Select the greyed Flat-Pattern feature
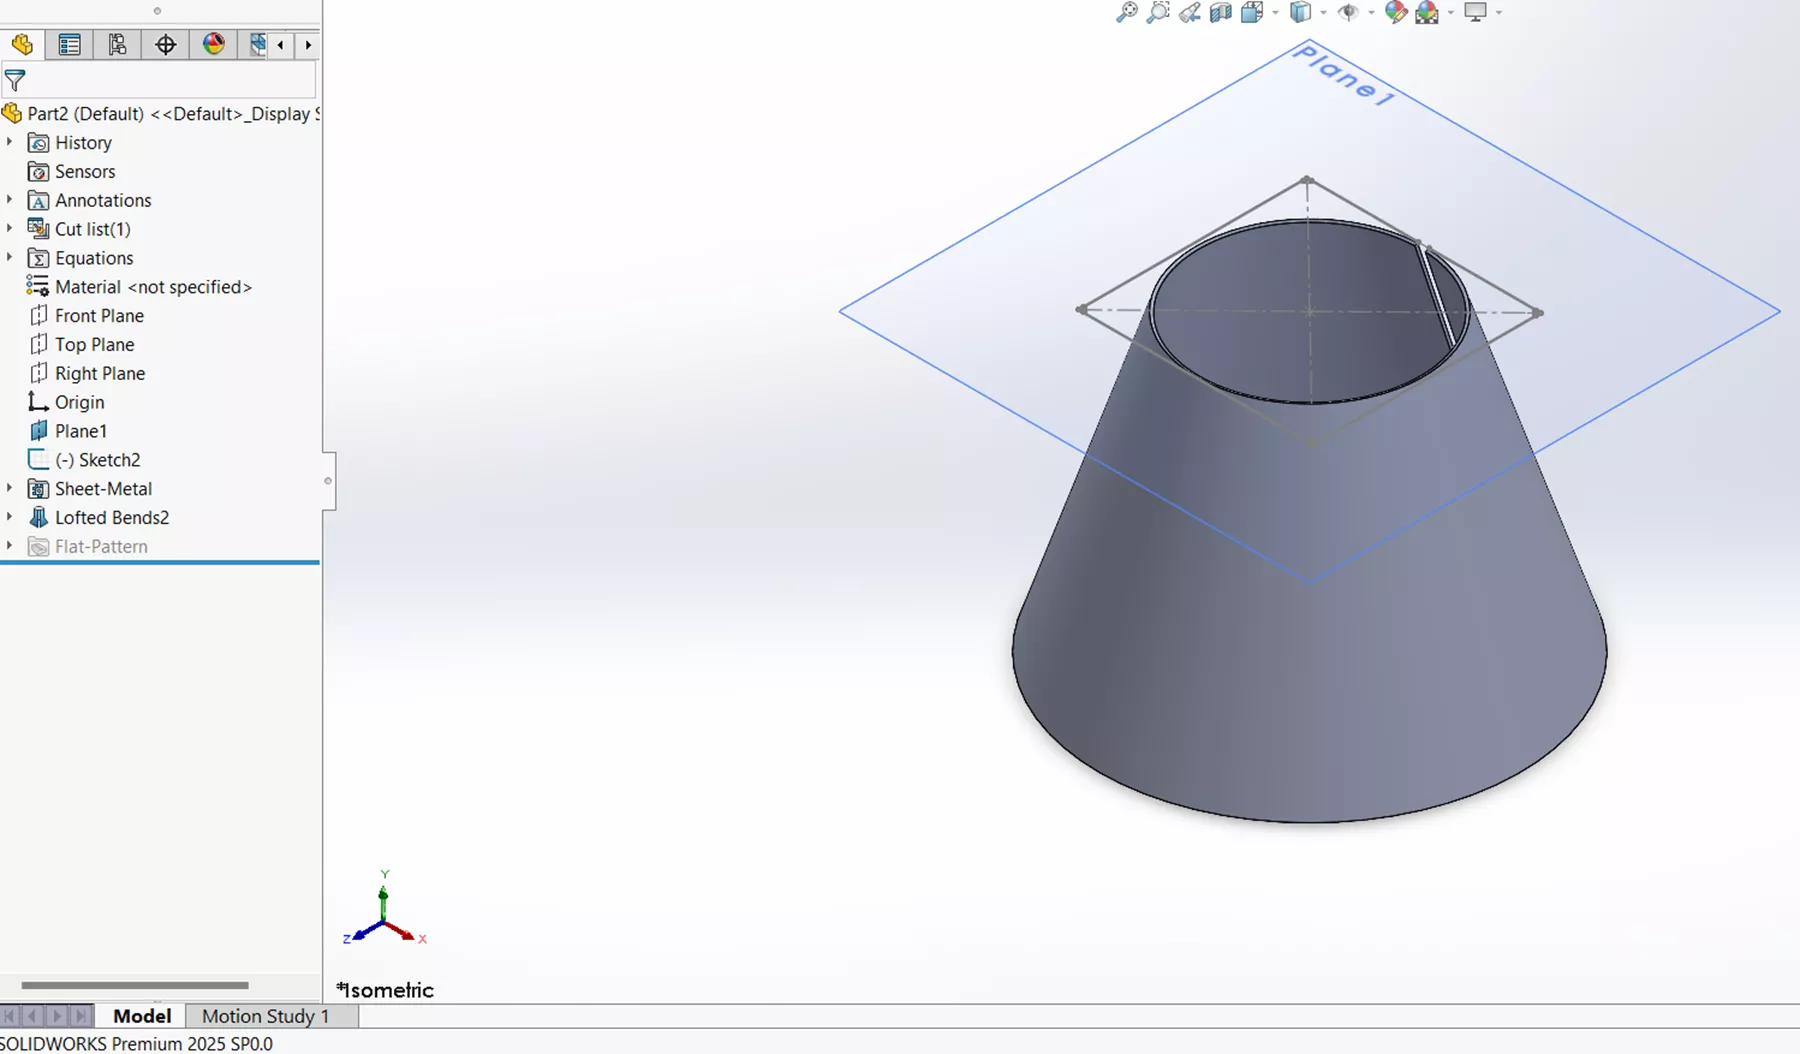This screenshot has height=1054, width=1800. 101,547
